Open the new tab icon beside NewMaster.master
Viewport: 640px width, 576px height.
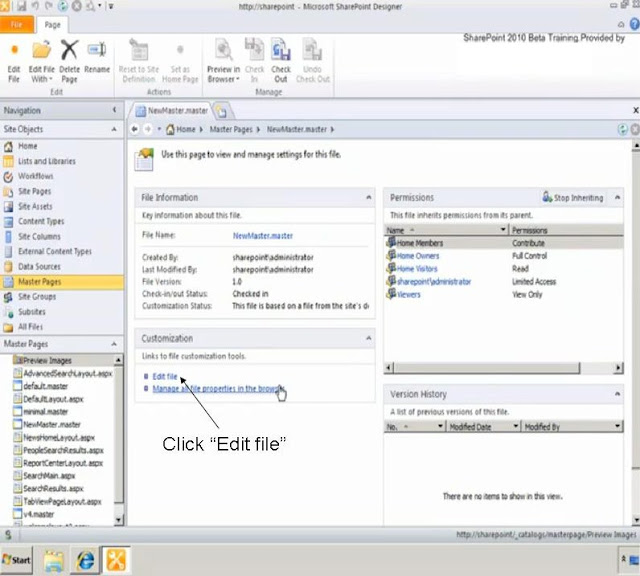221,111
